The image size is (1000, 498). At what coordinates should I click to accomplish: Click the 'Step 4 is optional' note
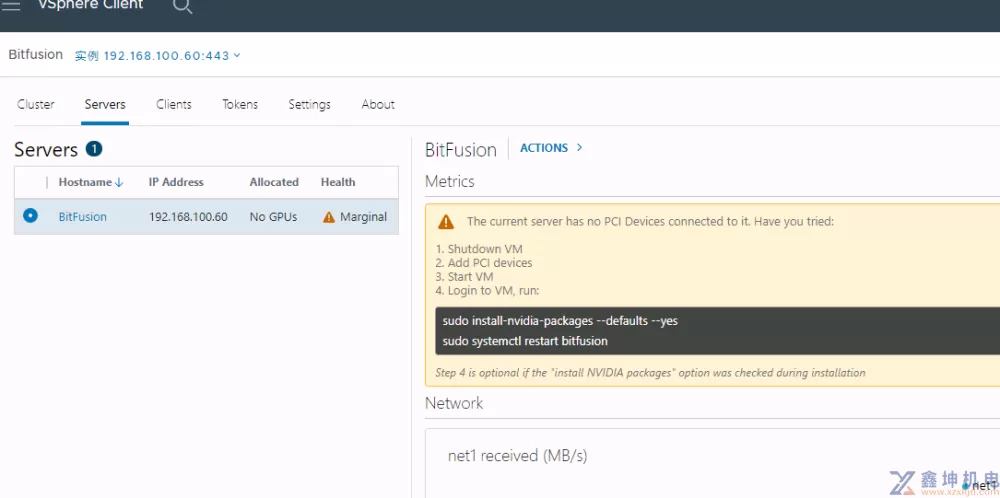[651, 372]
